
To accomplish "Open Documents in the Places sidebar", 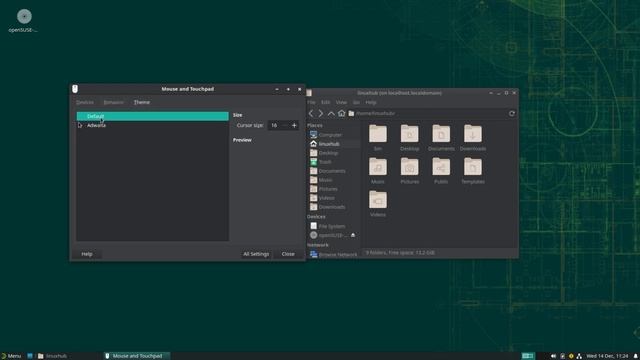I will 333,171.
